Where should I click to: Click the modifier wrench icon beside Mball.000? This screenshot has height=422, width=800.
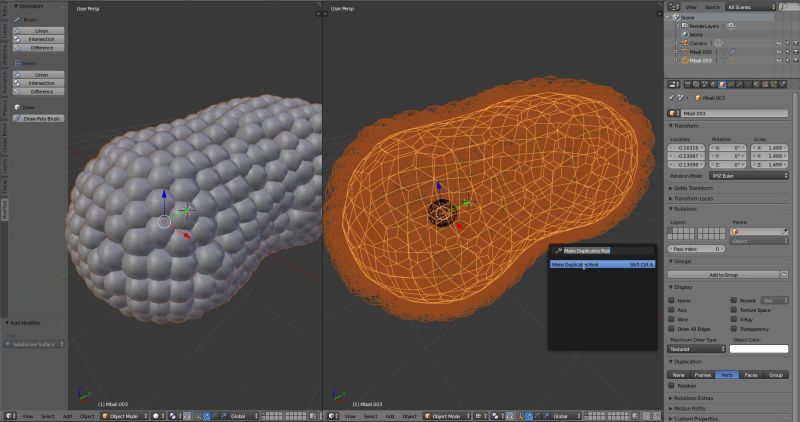pos(733,52)
